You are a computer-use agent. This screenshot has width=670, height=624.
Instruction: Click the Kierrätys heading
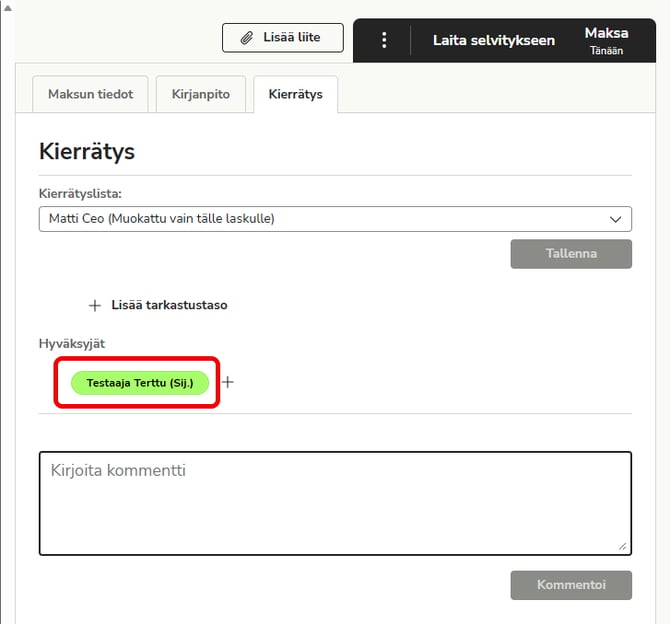pos(87,152)
